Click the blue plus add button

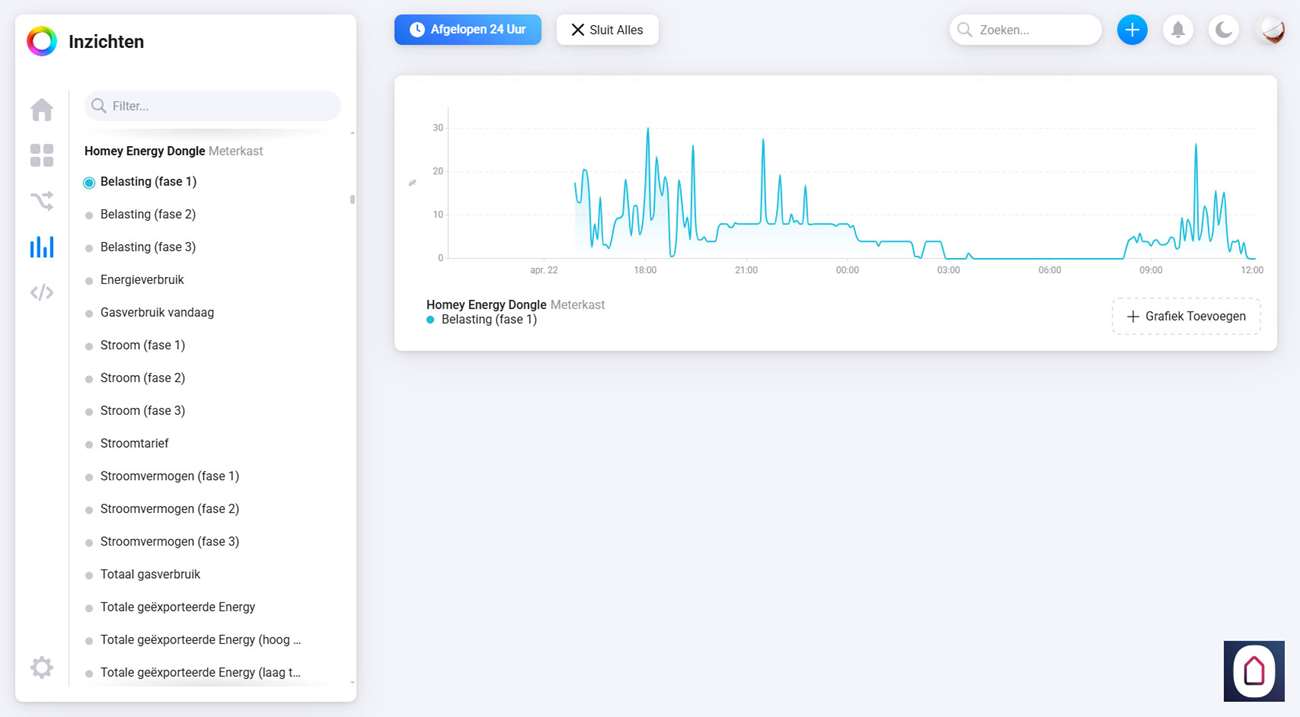[1132, 30]
